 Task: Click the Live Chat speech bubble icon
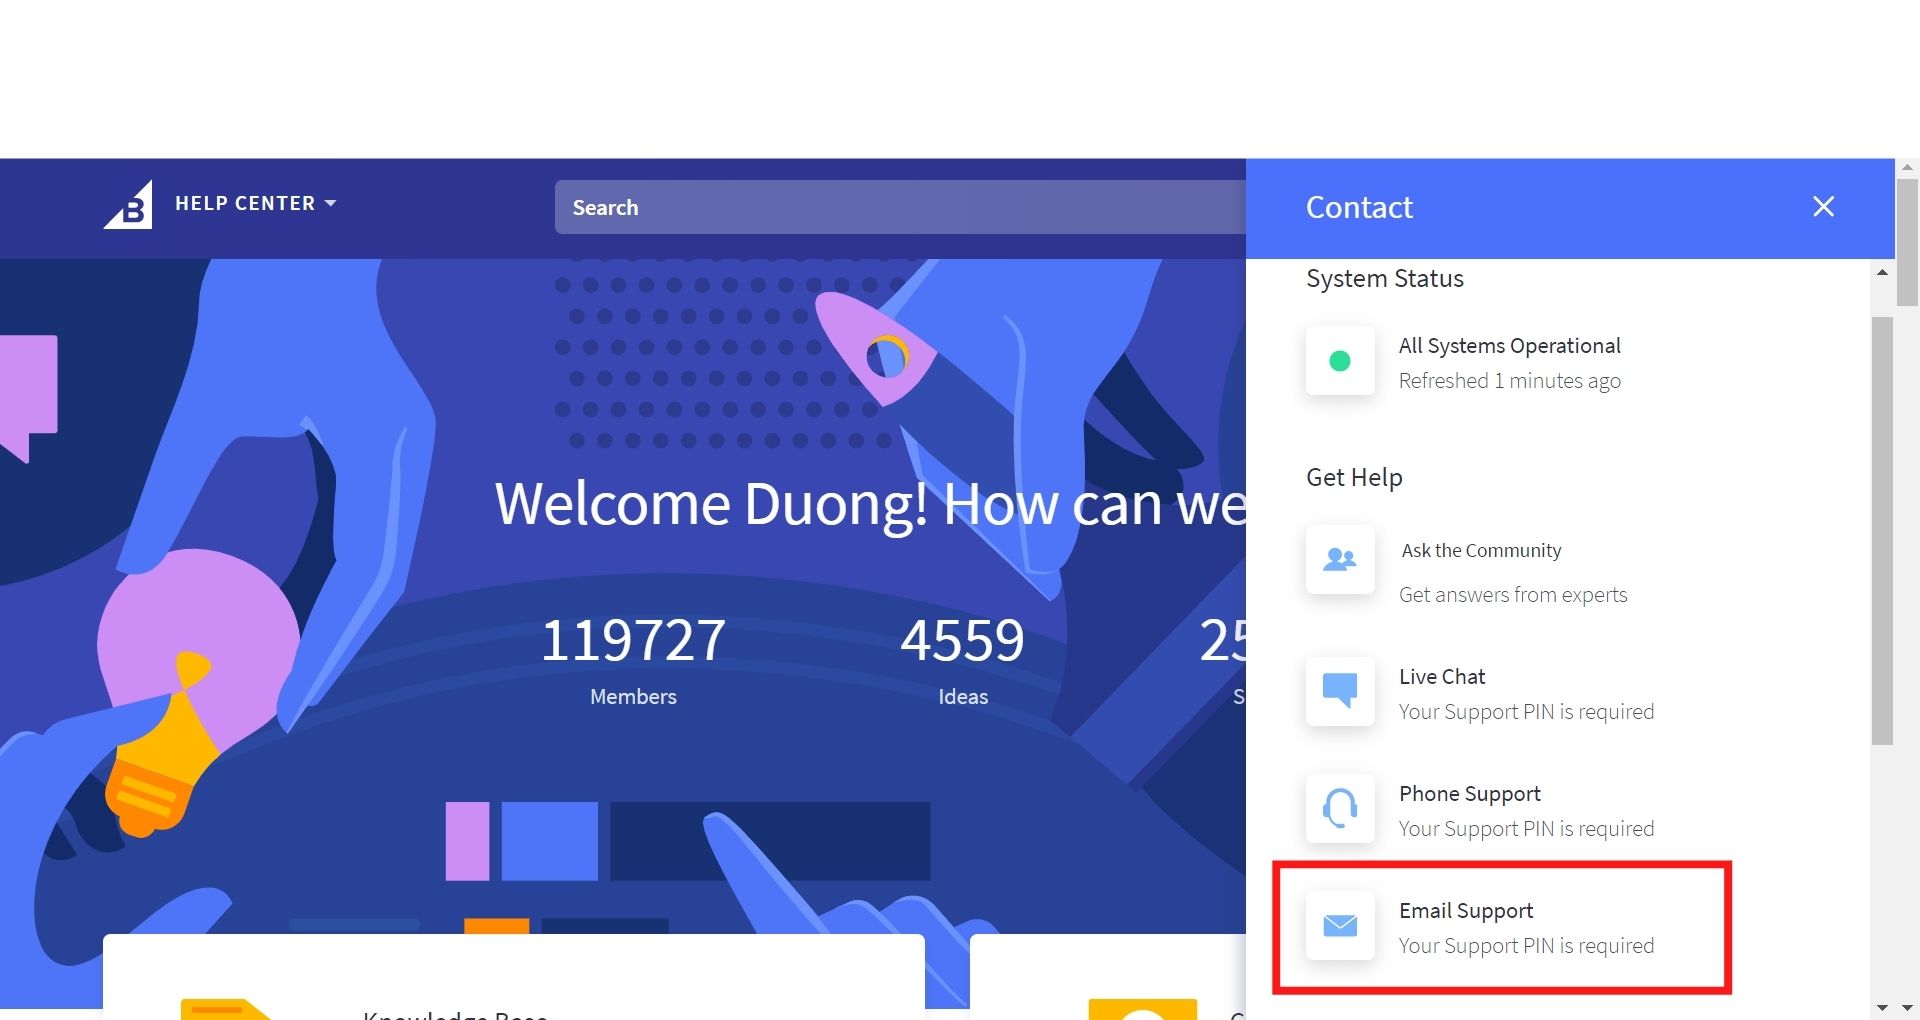[x=1340, y=690]
